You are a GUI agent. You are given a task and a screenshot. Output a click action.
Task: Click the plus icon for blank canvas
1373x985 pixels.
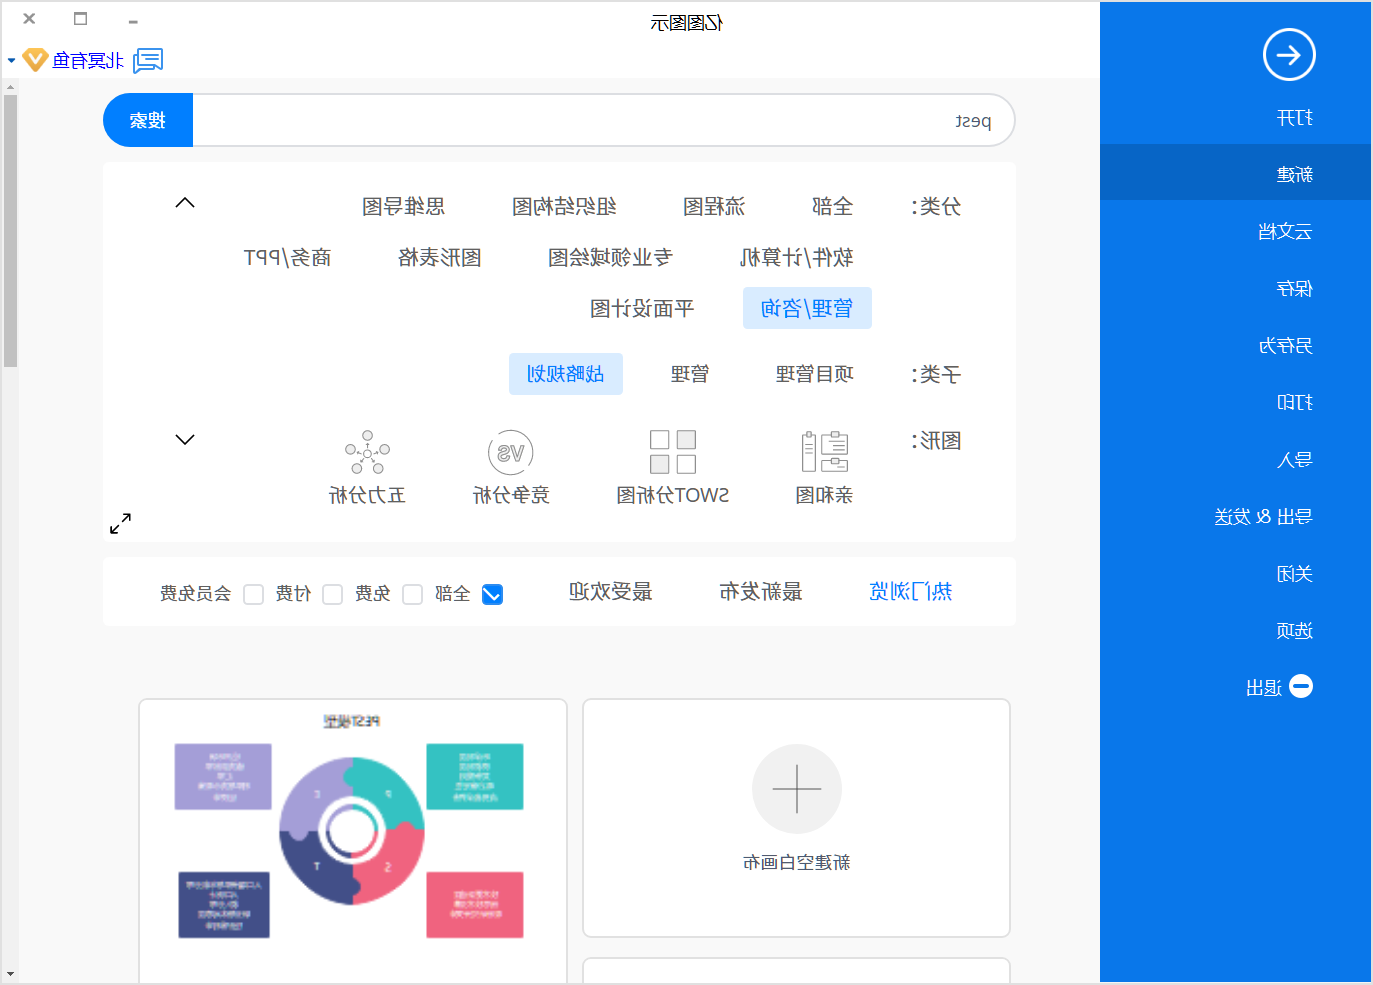(797, 789)
